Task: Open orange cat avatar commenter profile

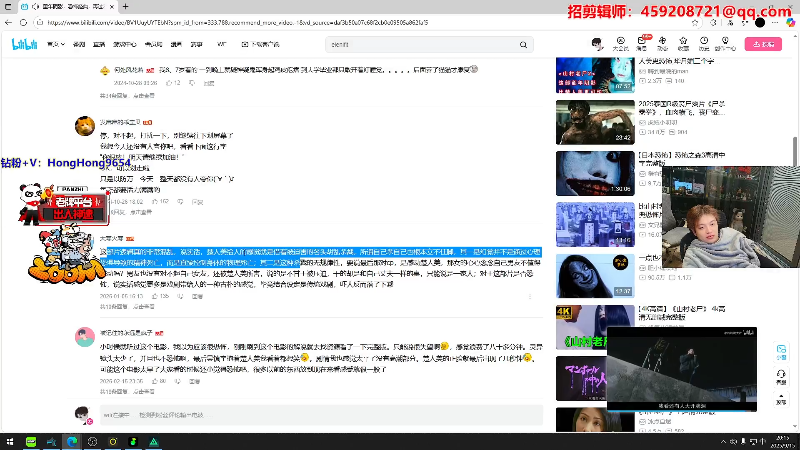Action: (x=85, y=126)
